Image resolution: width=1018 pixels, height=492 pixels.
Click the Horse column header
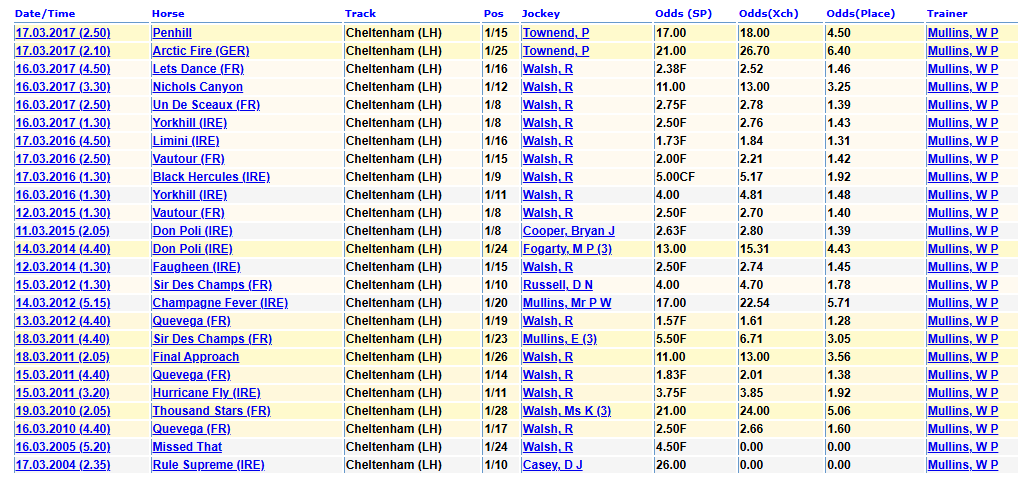[x=168, y=14]
